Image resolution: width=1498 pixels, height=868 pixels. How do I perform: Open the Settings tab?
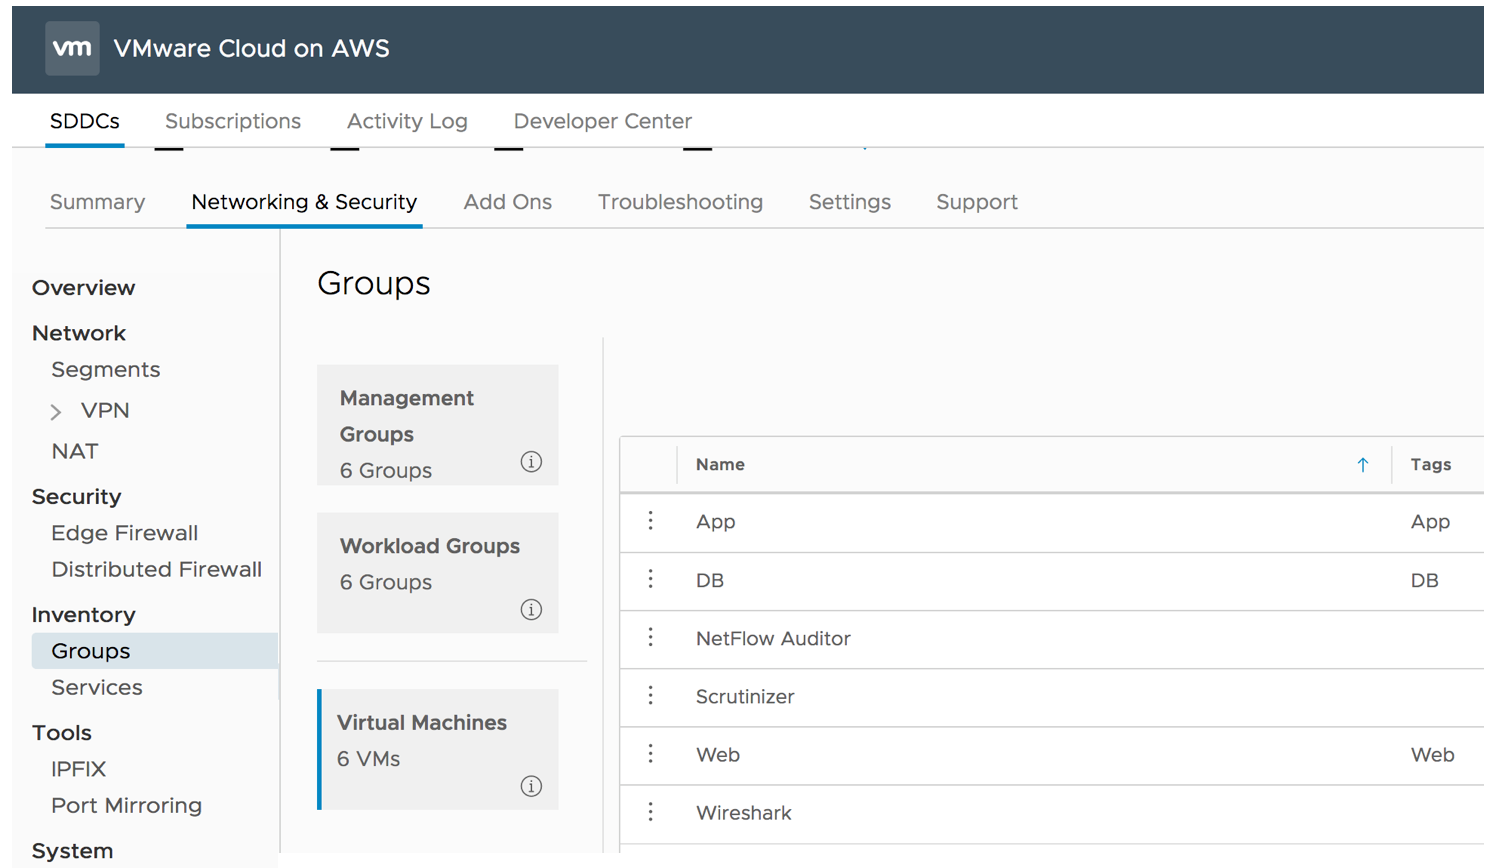[850, 202]
